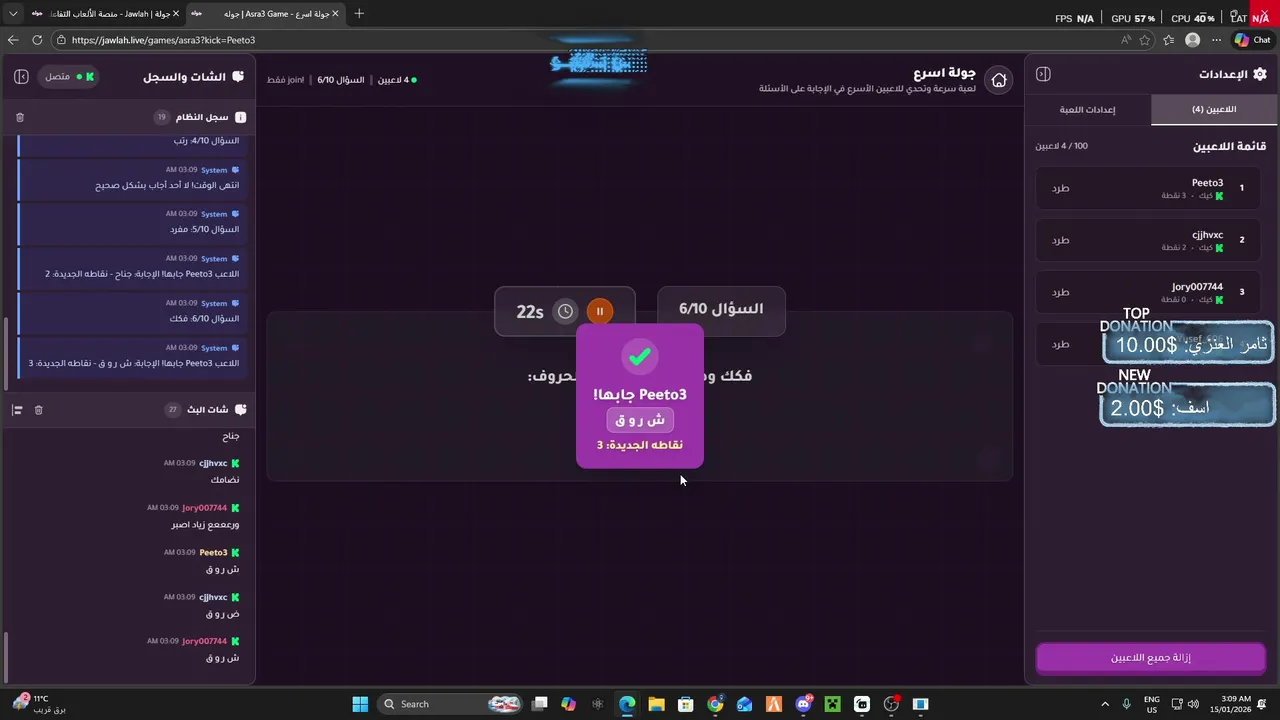Open the Read aloud icon in address bar

tap(1126, 40)
